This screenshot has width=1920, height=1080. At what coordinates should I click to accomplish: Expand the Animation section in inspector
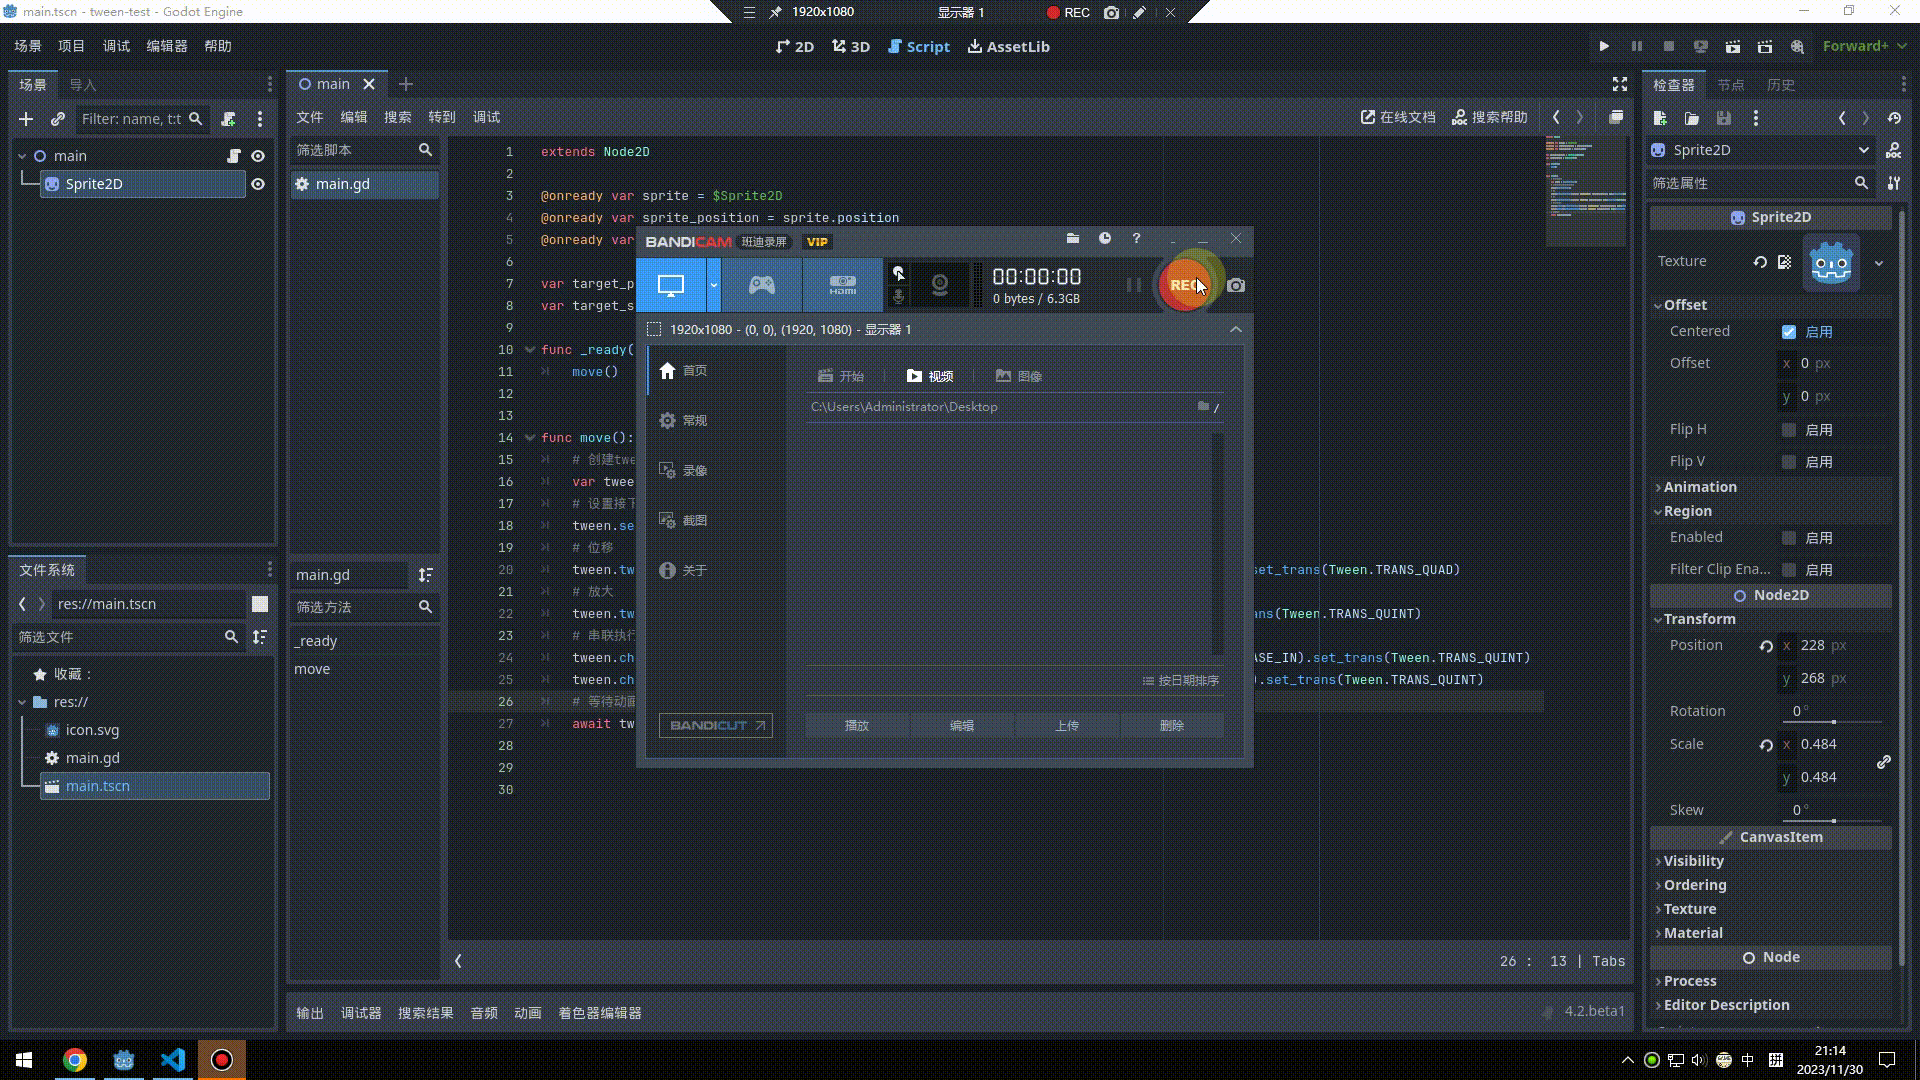tap(1700, 487)
